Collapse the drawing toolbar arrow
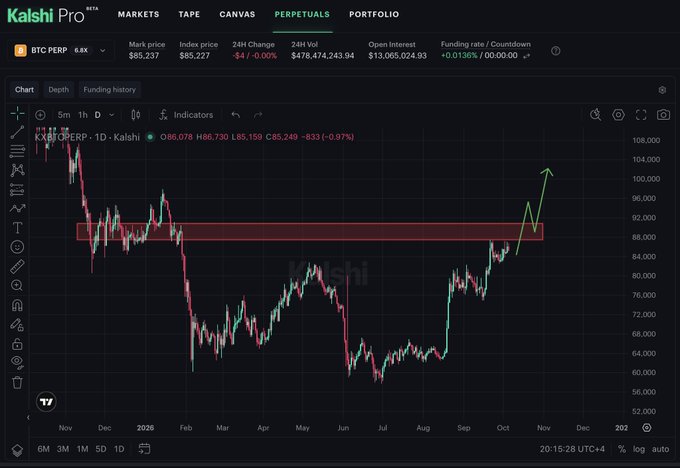Screen dimensions: 680x468 point(28,417)
